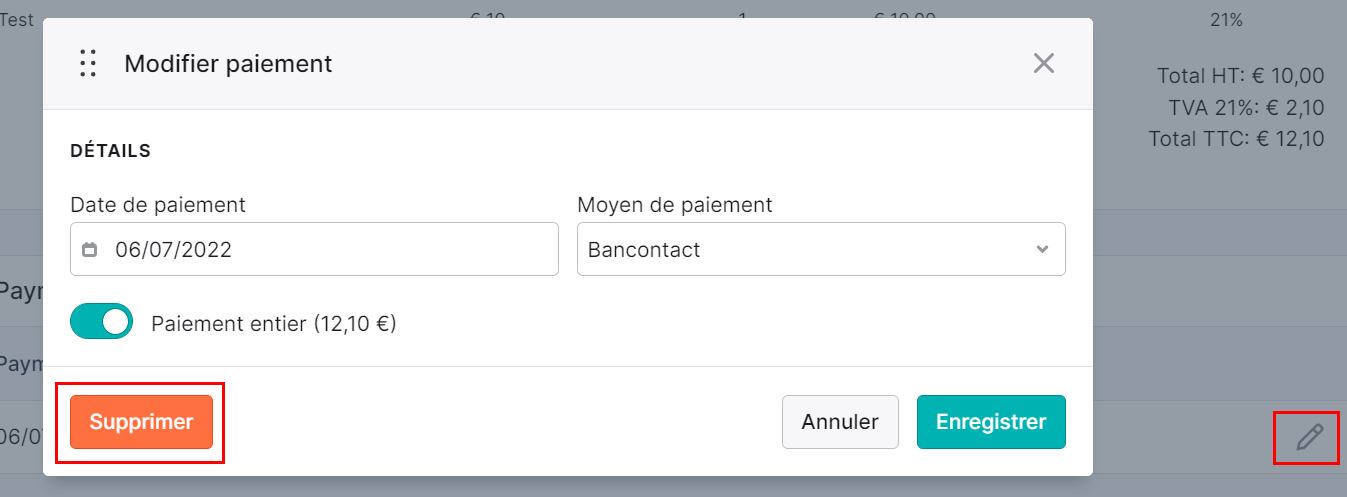Save the payment with the Enregistrer button
The height and width of the screenshot is (497, 1347).
click(x=991, y=422)
